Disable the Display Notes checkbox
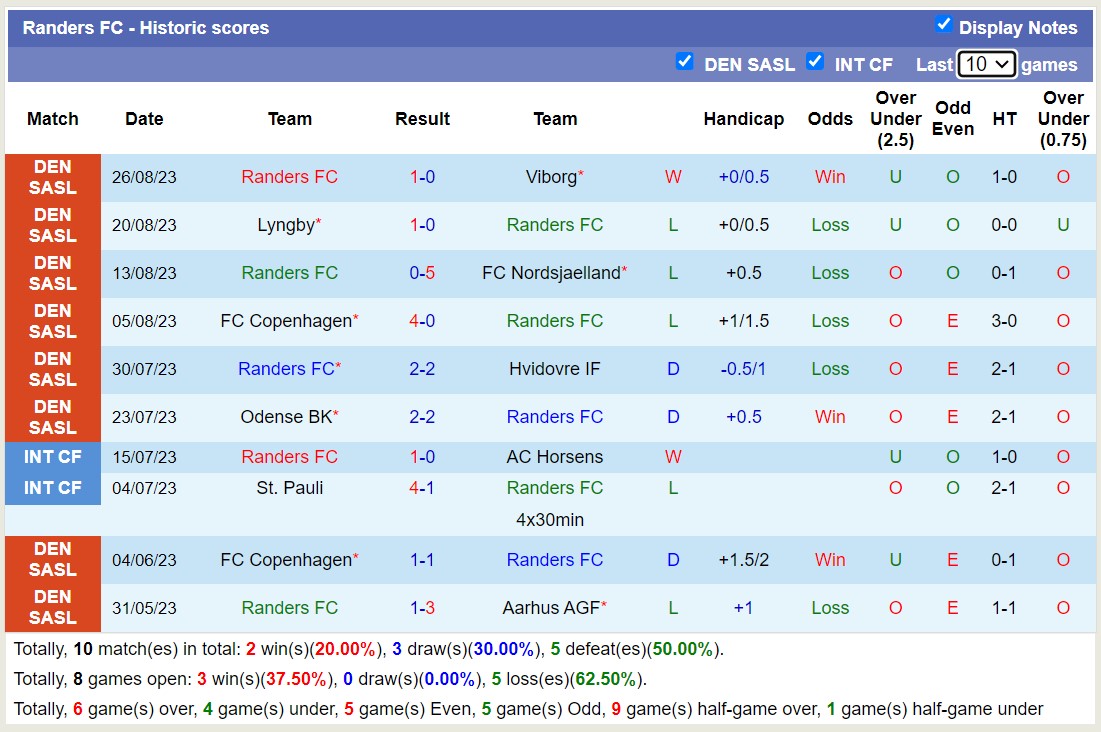This screenshot has height=732, width=1101. click(x=942, y=27)
